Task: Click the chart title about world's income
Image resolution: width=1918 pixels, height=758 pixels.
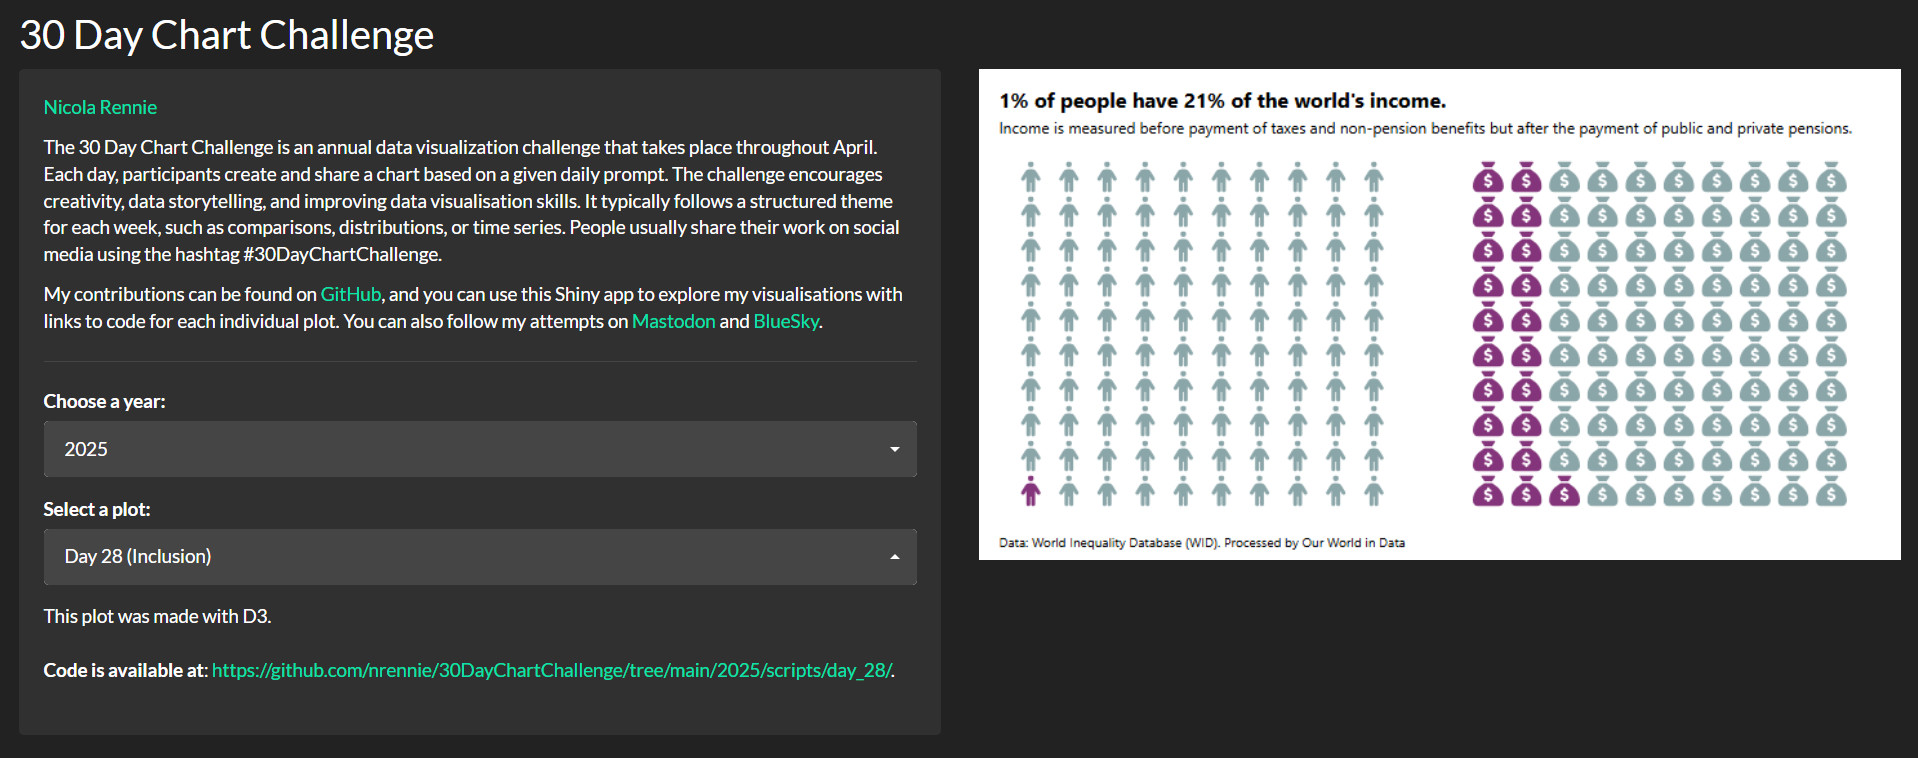Action: [x=1222, y=101]
